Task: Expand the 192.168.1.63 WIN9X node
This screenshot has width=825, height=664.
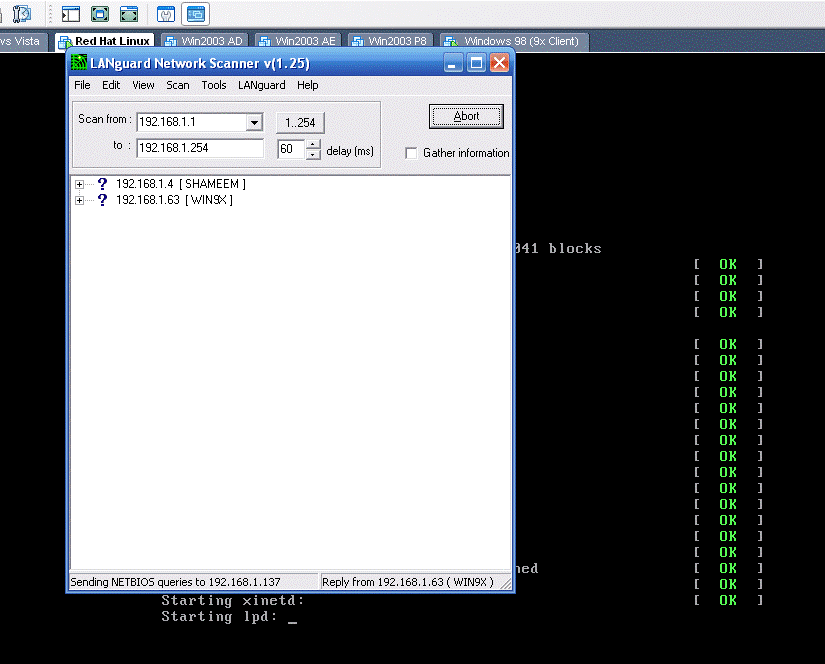Action: point(79,200)
